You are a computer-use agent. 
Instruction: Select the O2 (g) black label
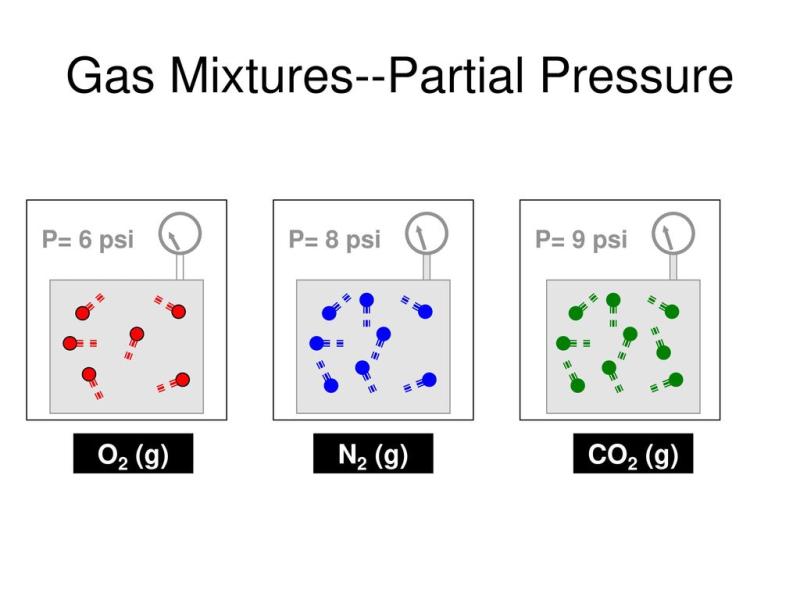(133, 454)
